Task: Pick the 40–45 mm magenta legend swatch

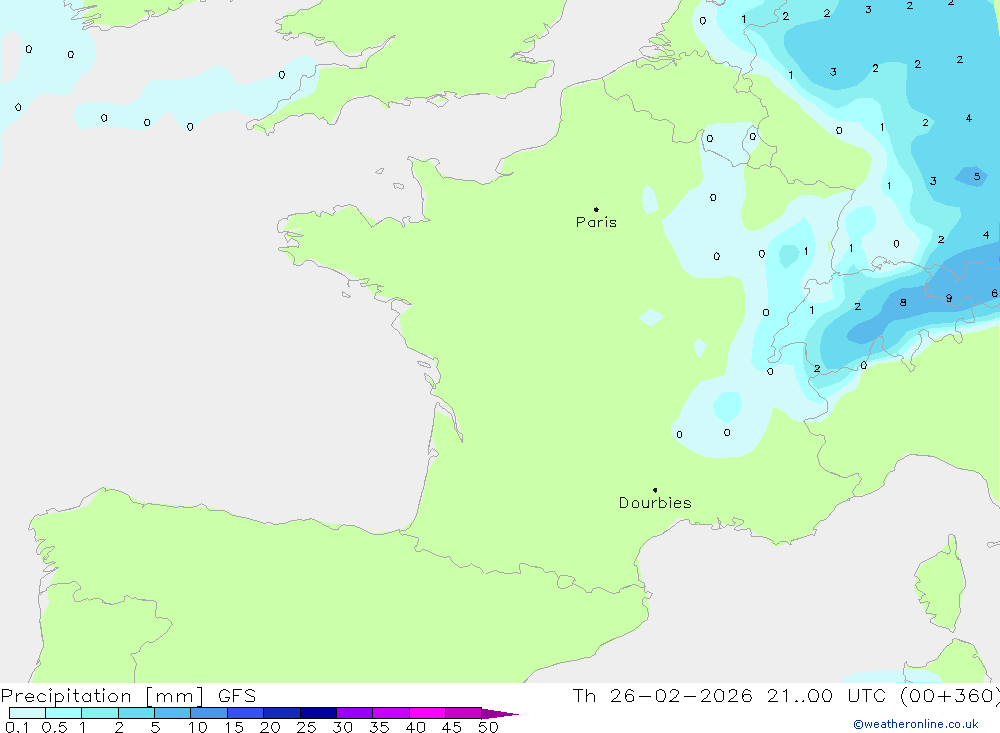Action: (427, 713)
